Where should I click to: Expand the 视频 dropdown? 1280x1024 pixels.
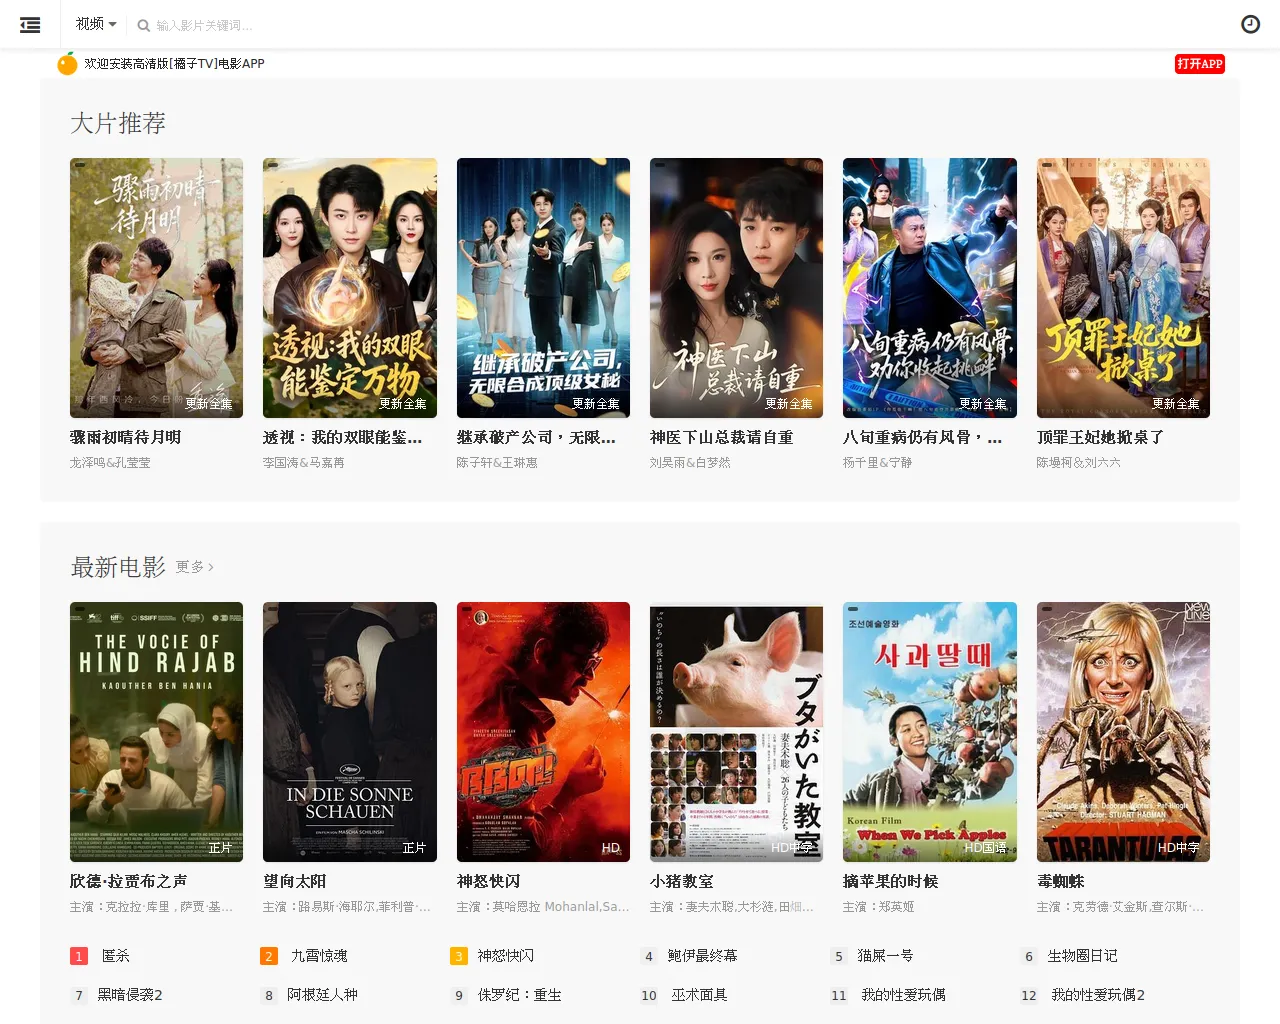click(x=96, y=24)
